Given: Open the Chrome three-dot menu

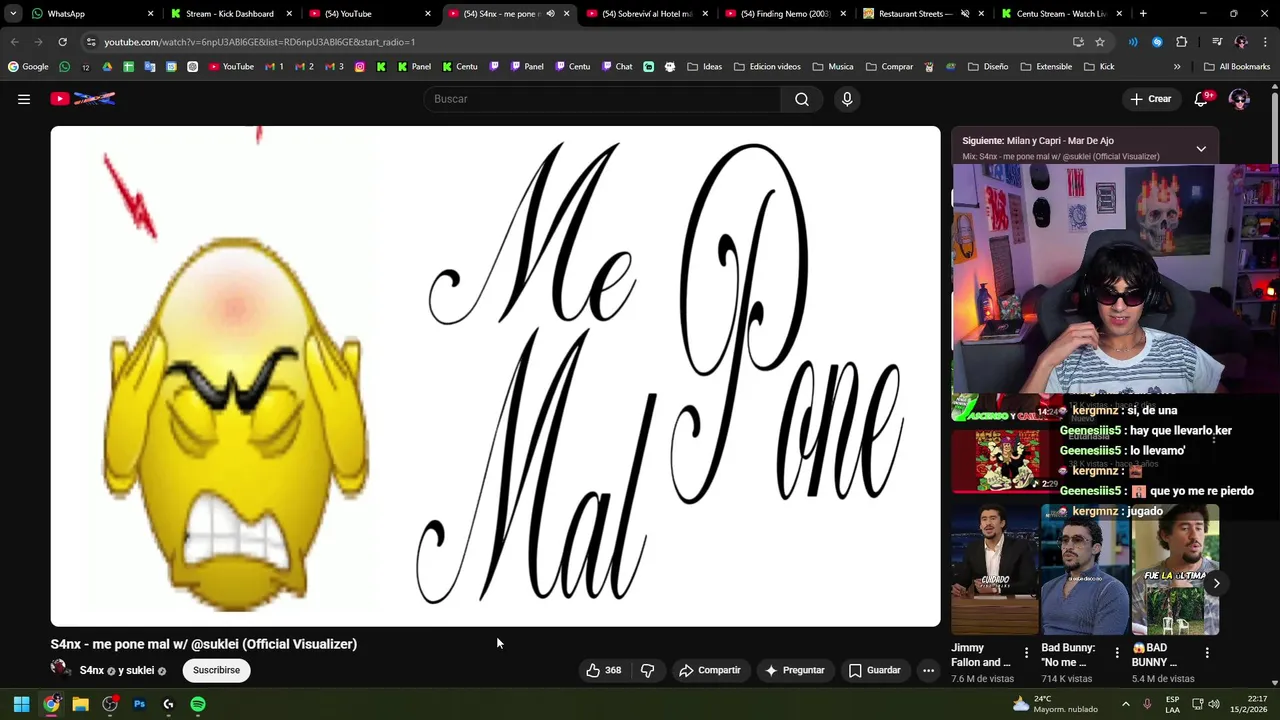Looking at the screenshot, I should coord(1266,42).
